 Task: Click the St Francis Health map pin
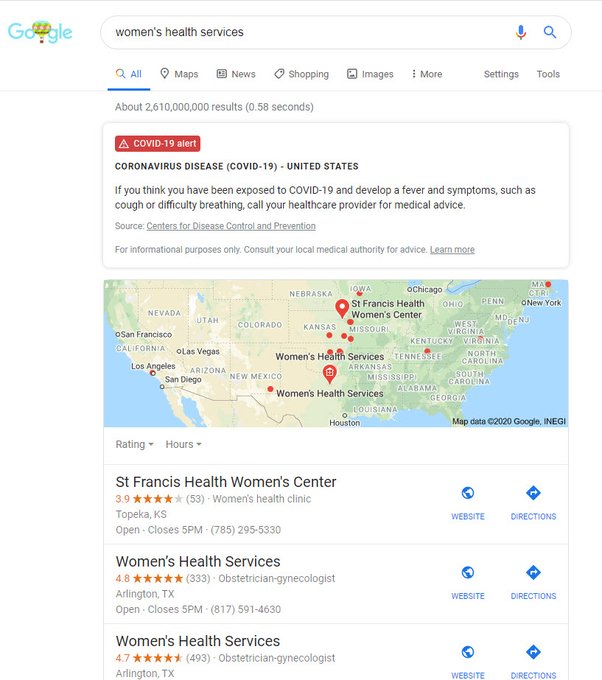tap(342, 308)
